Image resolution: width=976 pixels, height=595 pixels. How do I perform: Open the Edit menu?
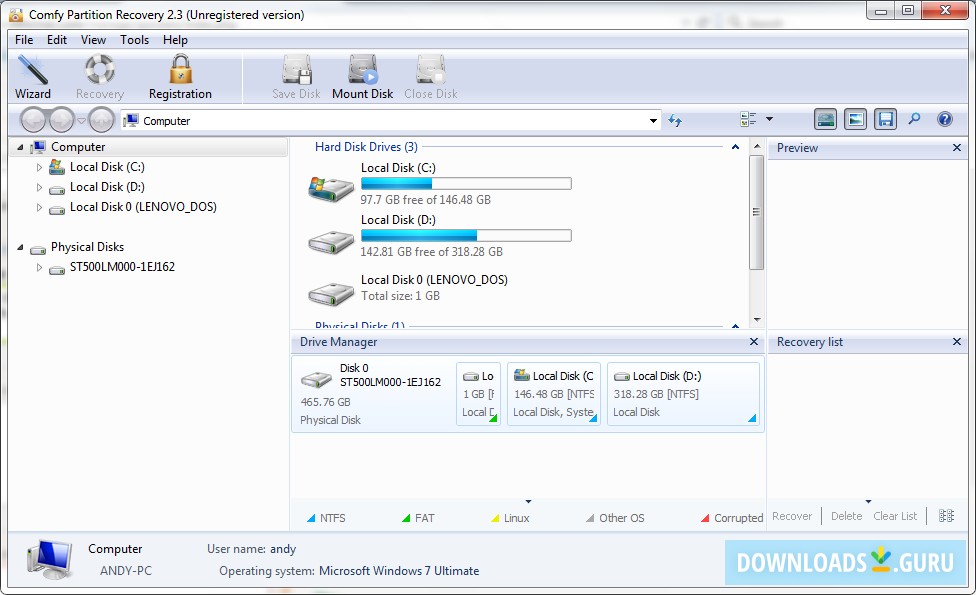click(x=57, y=40)
